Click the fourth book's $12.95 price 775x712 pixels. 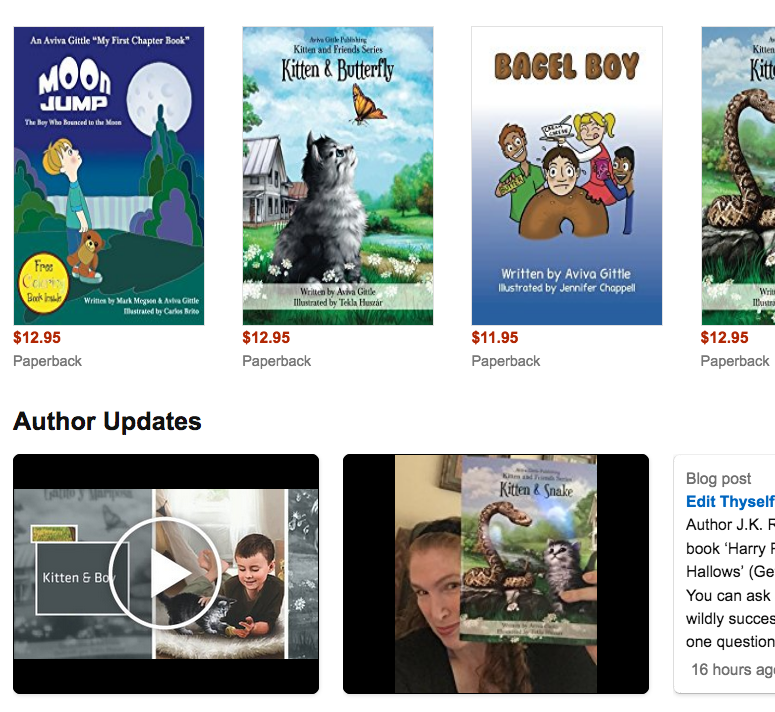pos(724,337)
